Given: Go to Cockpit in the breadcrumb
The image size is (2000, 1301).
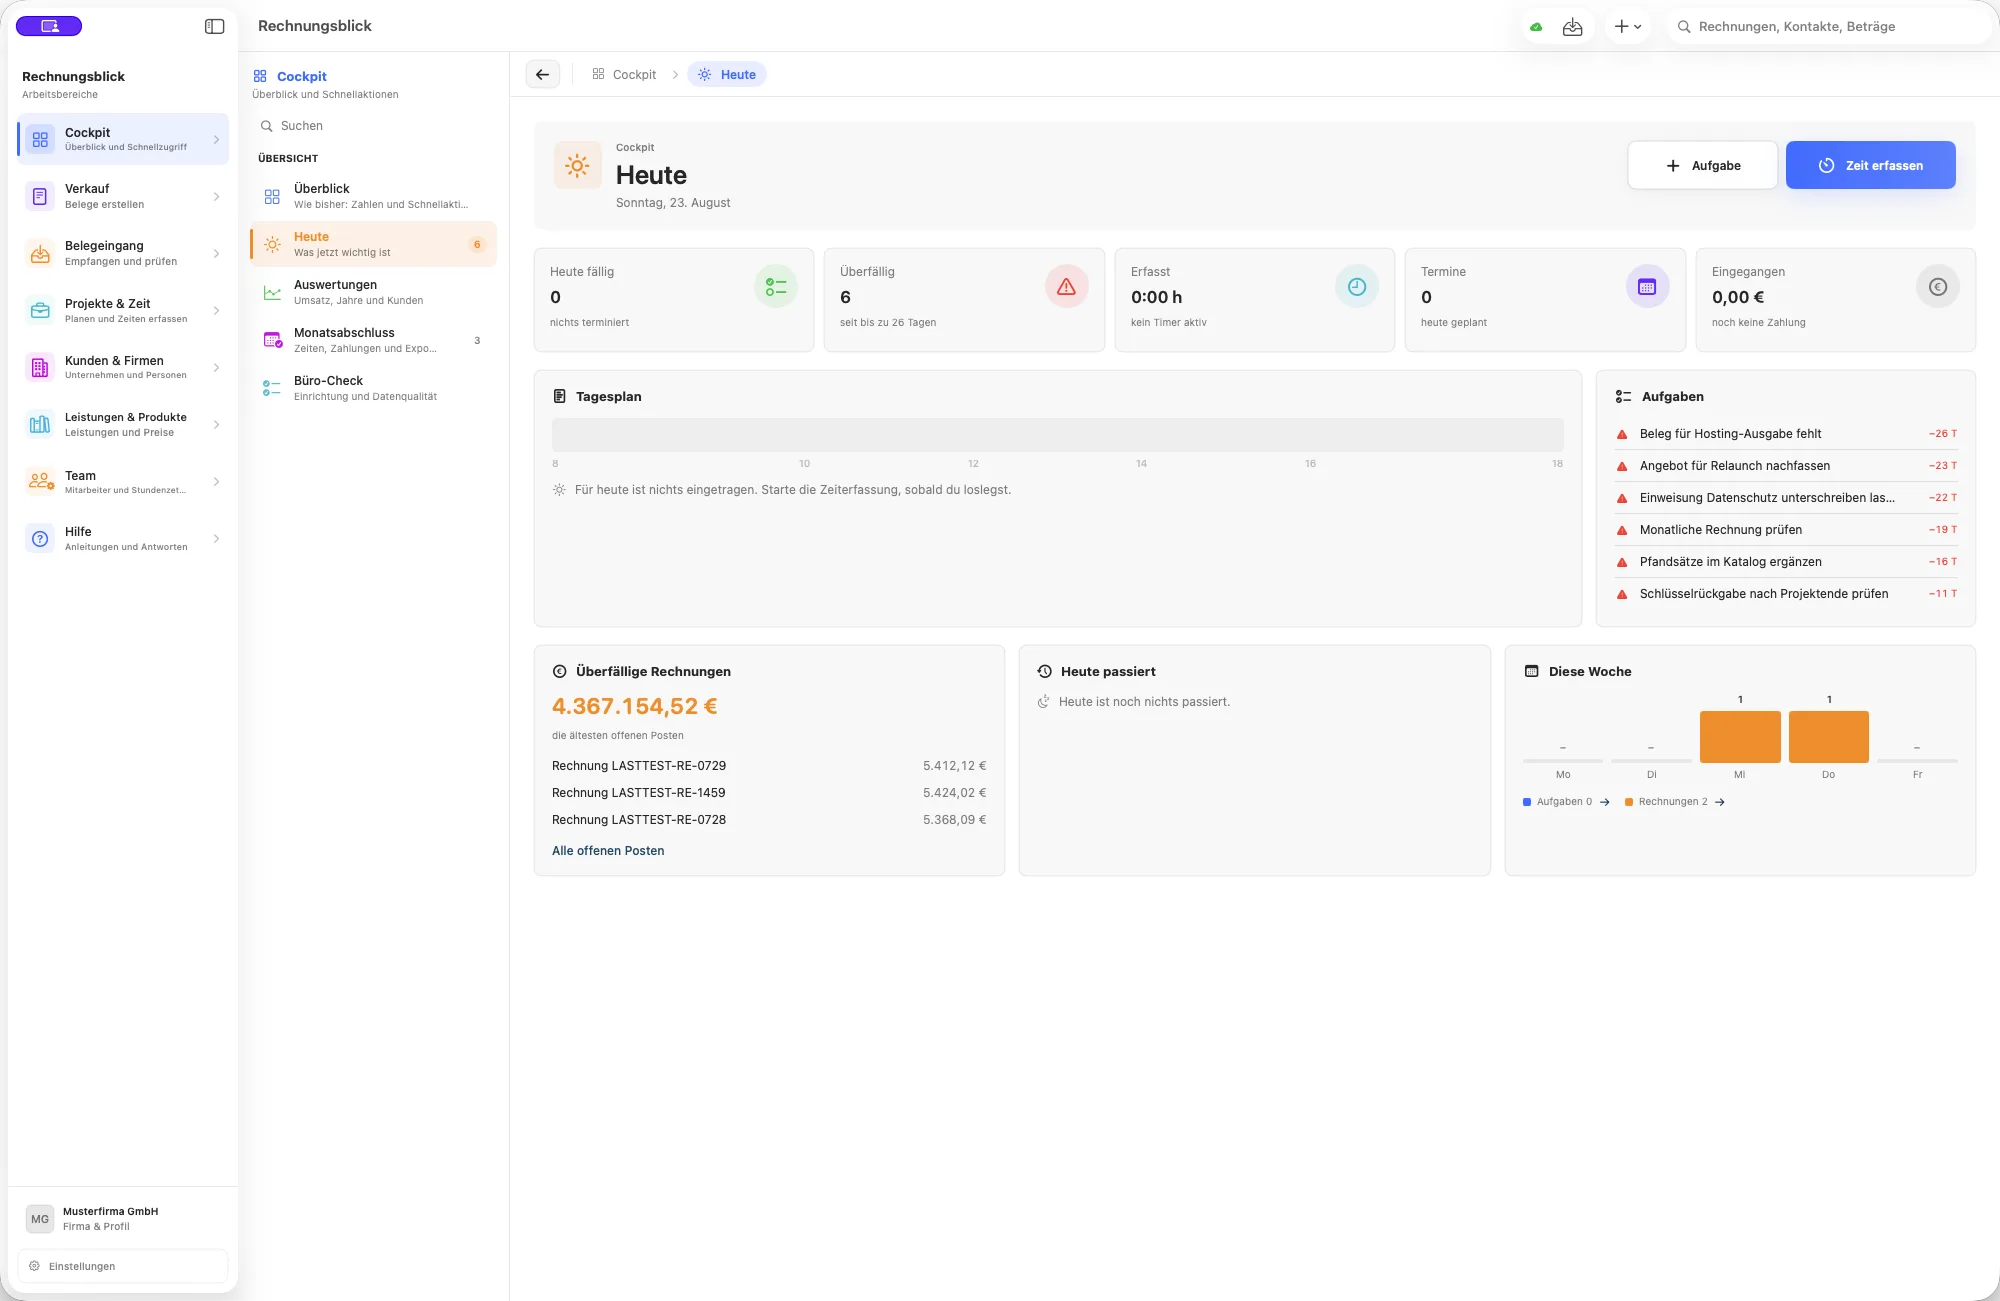Looking at the screenshot, I should (x=624, y=74).
